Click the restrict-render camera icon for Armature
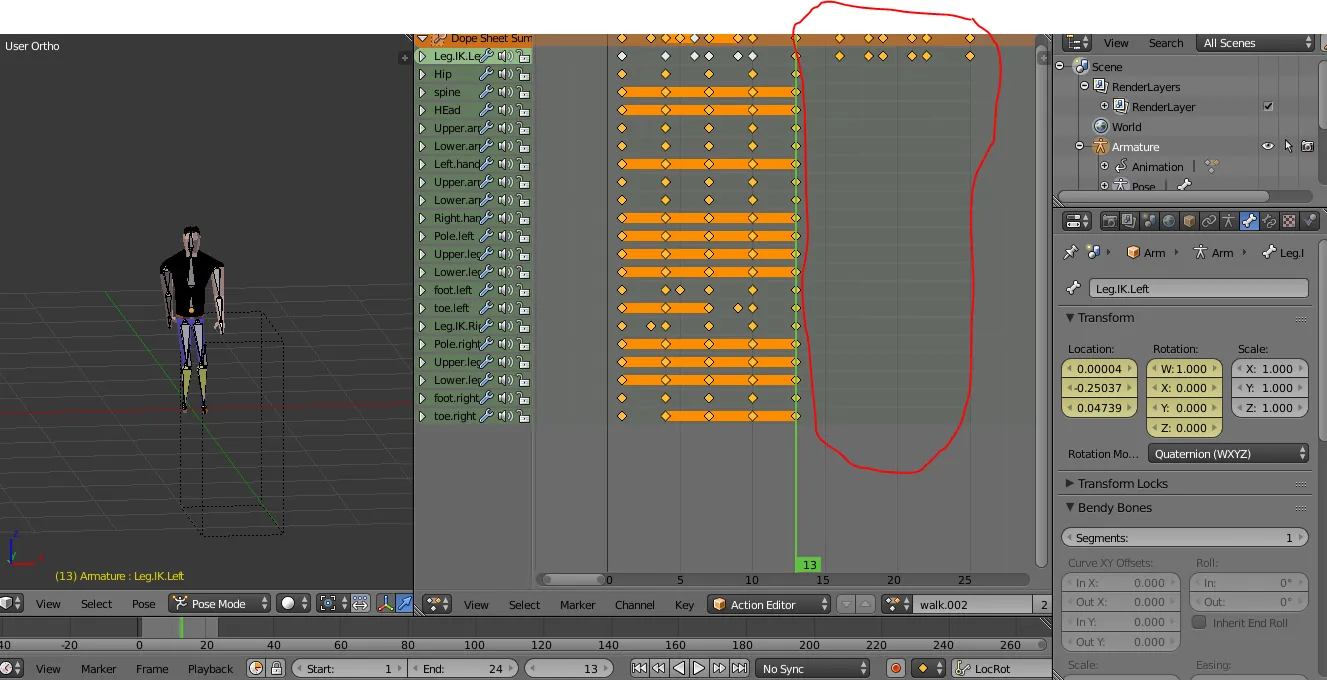Image resolution: width=1327 pixels, height=680 pixels. (x=1307, y=146)
